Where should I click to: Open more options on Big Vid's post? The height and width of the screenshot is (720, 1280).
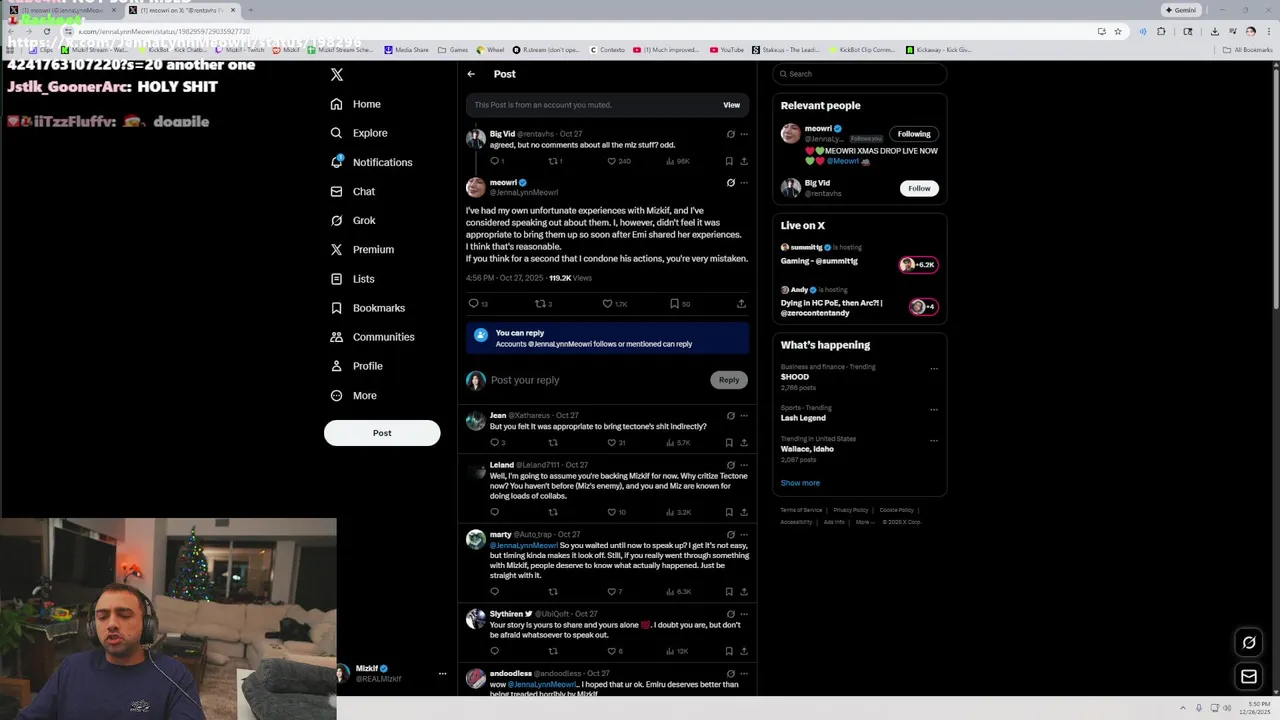point(743,134)
